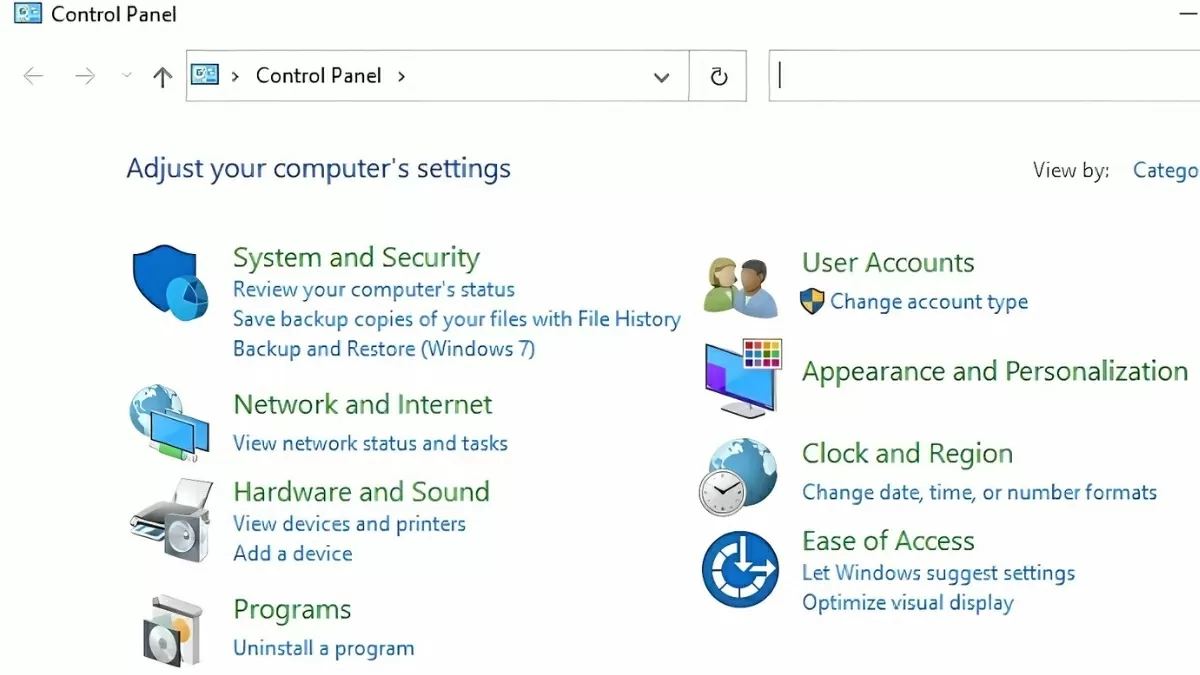Screen dimensions: 1200x675
Task: Expand the chevron after Control Panel breadcrumb
Action: coord(402,76)
